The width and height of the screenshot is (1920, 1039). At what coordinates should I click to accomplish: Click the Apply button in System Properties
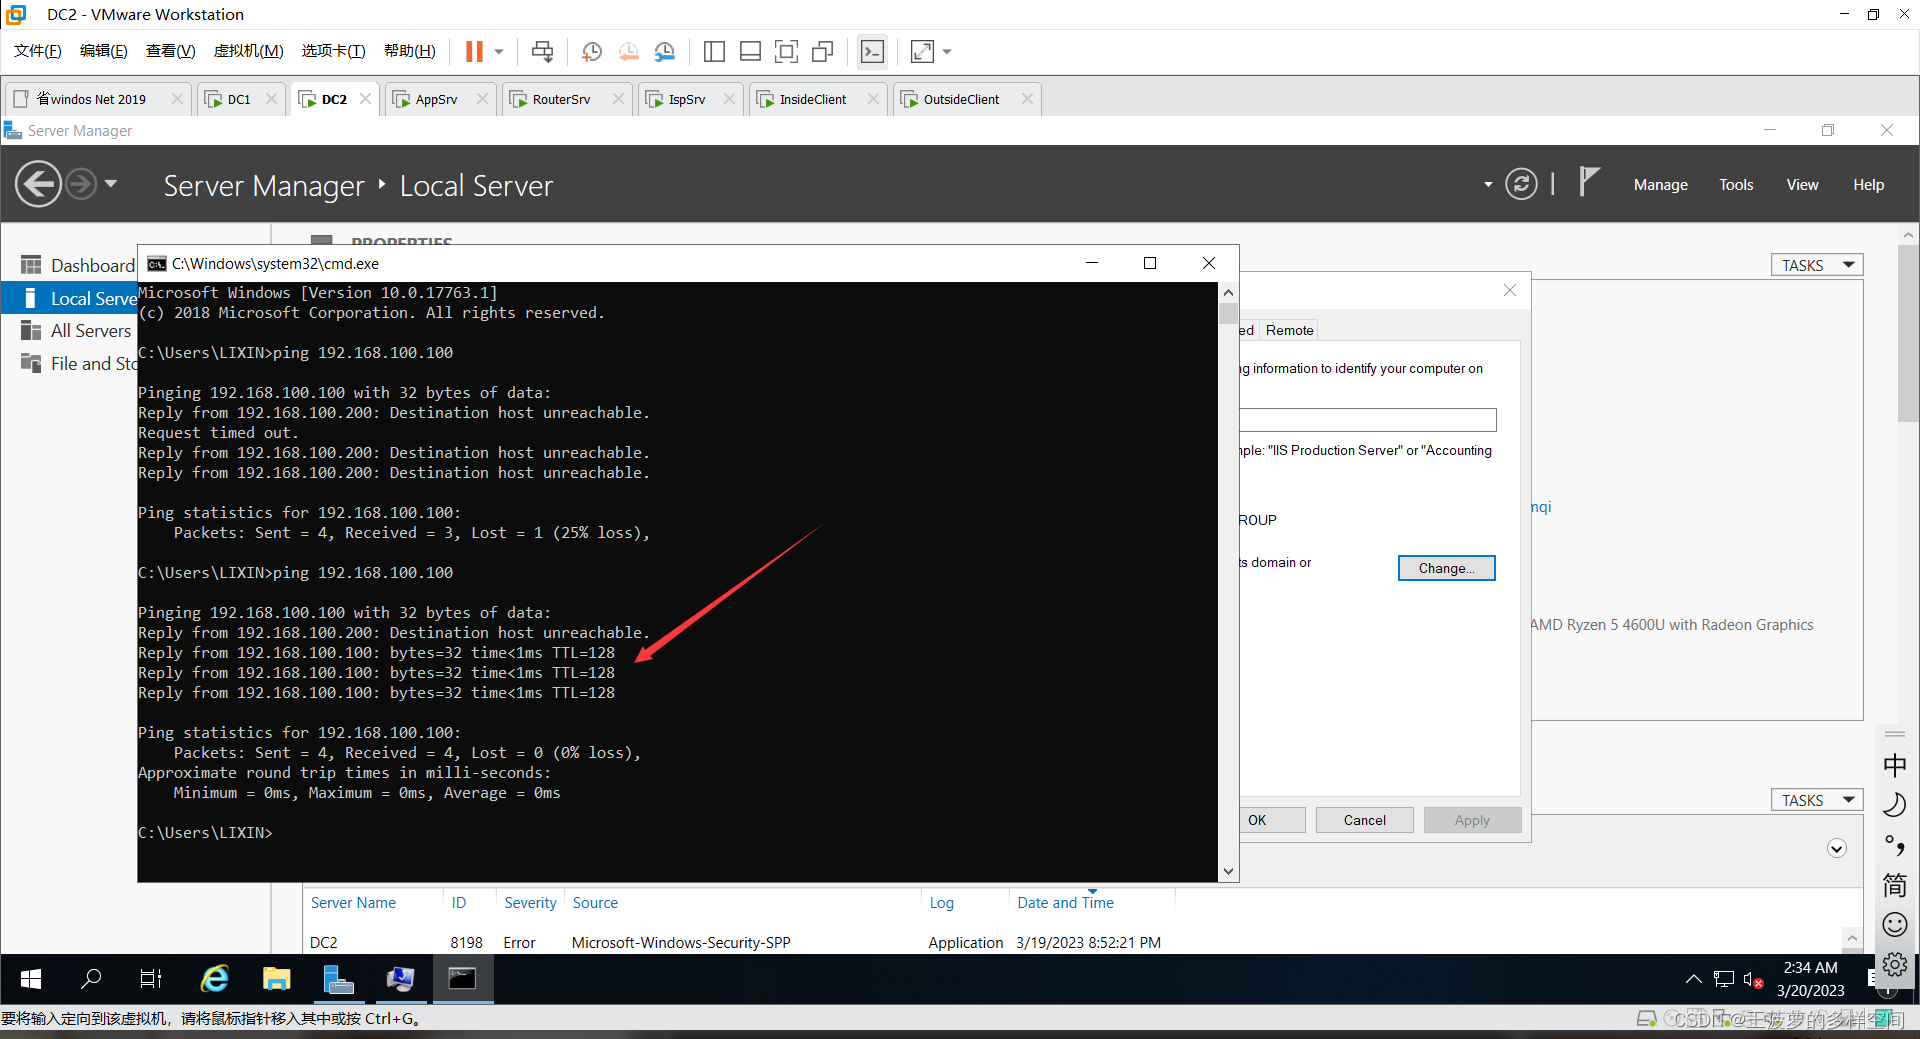click(x=1472, y=820)
